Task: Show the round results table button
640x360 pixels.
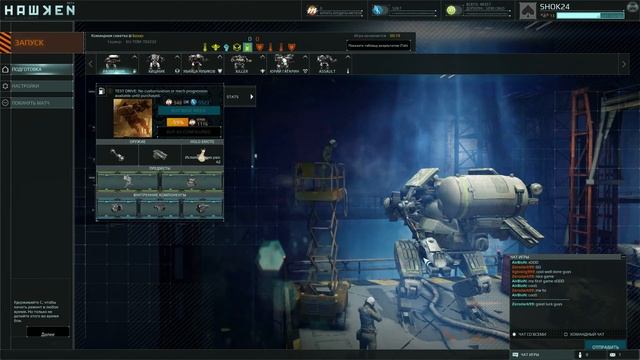Action: pos(378,46)
